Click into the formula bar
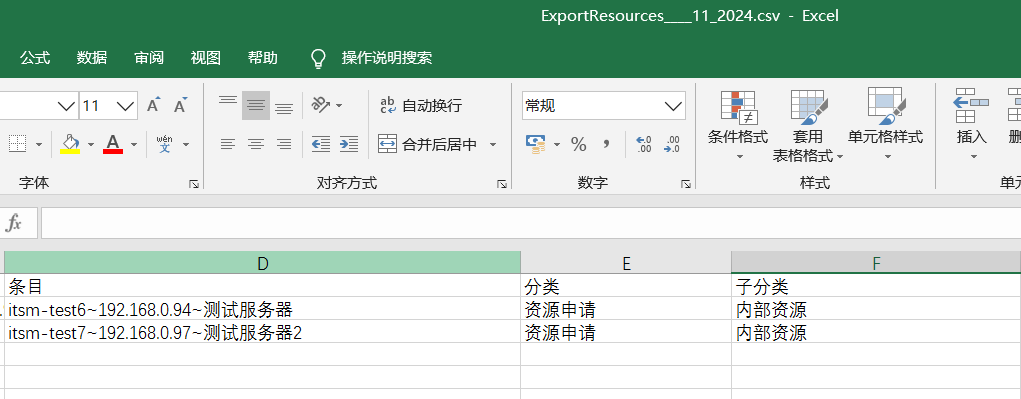The height and width of the screenshot is (399, 1021). tap(531, 223)
